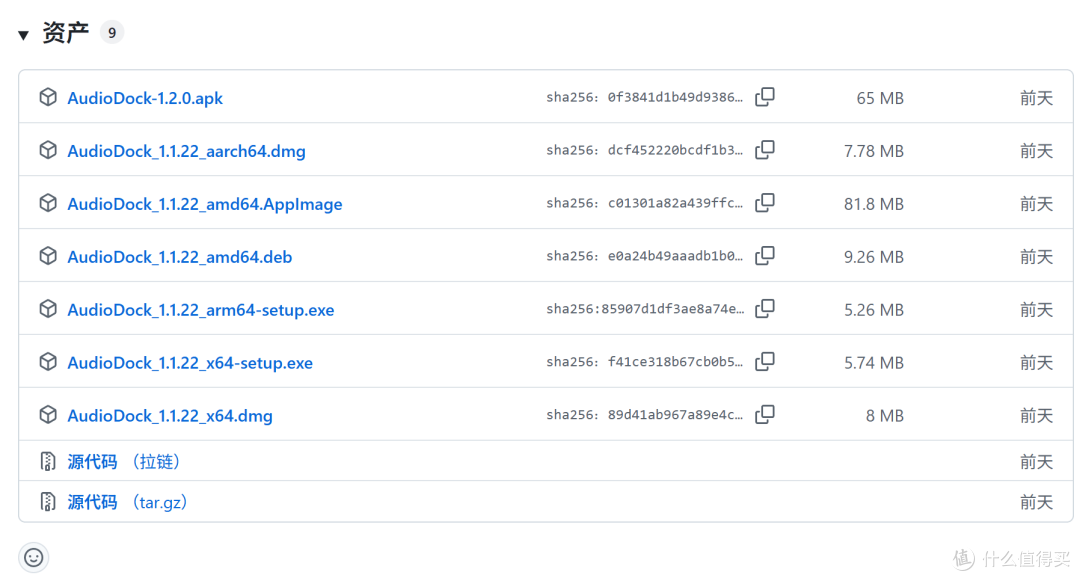Image resolution: width=1080 pixels, height=581 pixels.
Task: Collapse the 资产 assets section triangle
Action: tap(23, 34)
